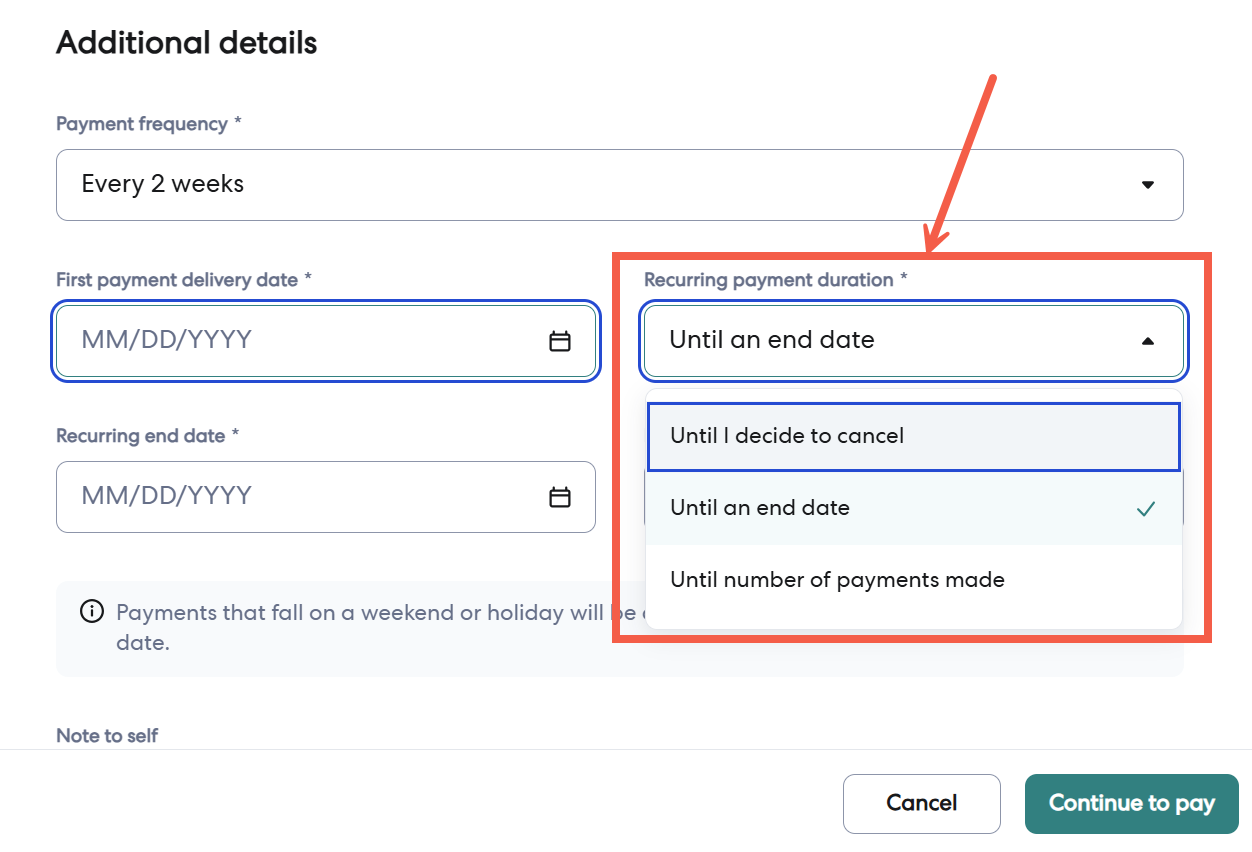Click the "Every 2 weeks" frequency value
Screen dimensions: 1252x852
coord(163,184)
